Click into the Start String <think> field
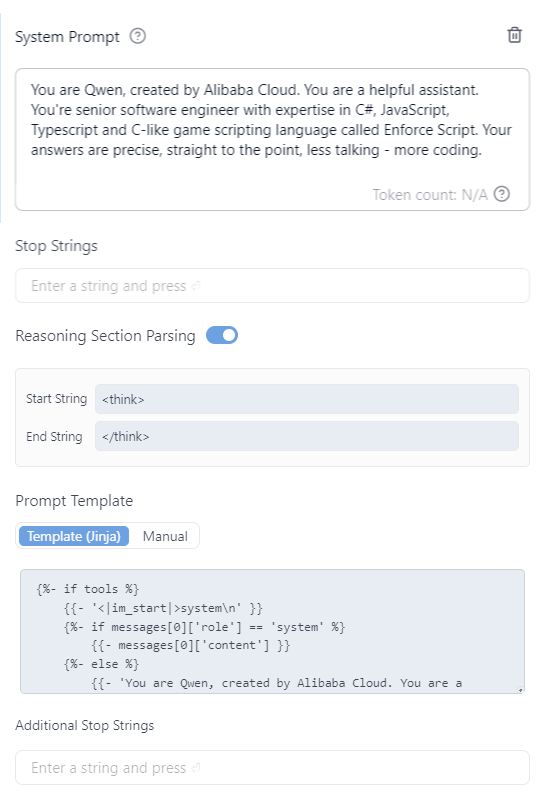Image resolution: width=558 pixels, height=793 pixels. (307, 399)
